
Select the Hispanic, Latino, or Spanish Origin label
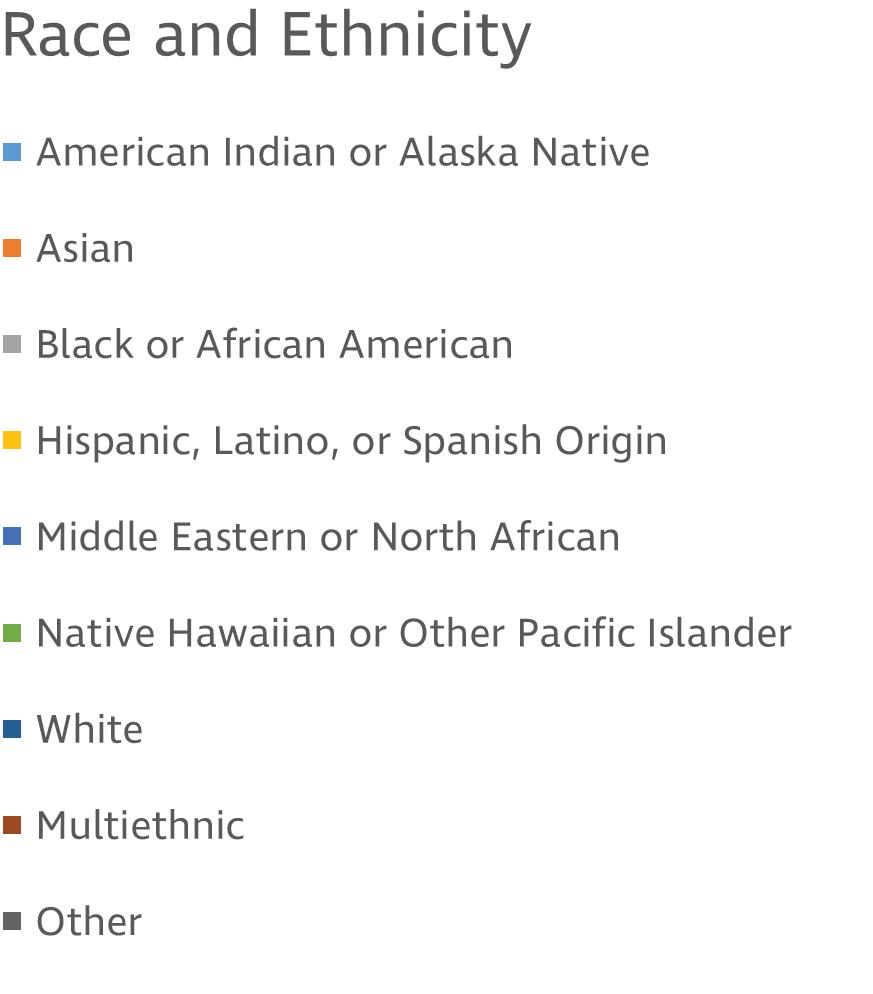[351, 441]
